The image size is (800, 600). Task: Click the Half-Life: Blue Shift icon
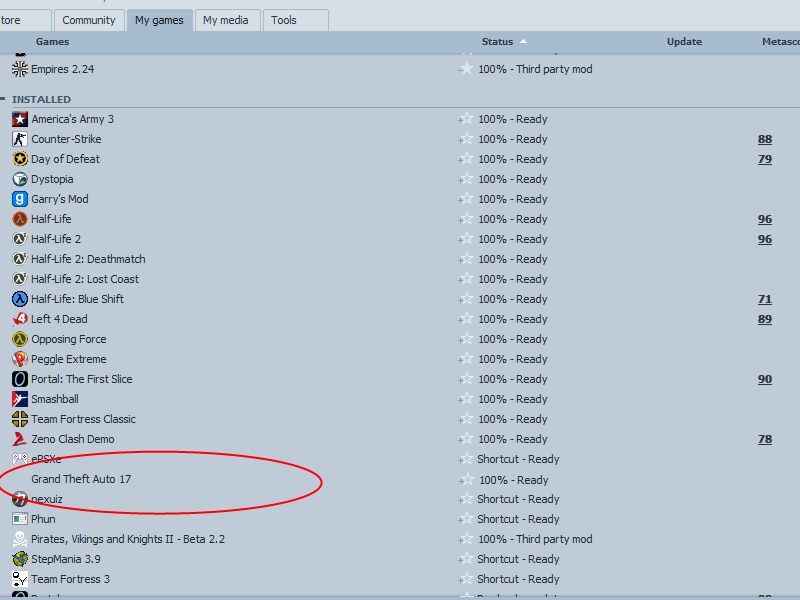point(20,299)
